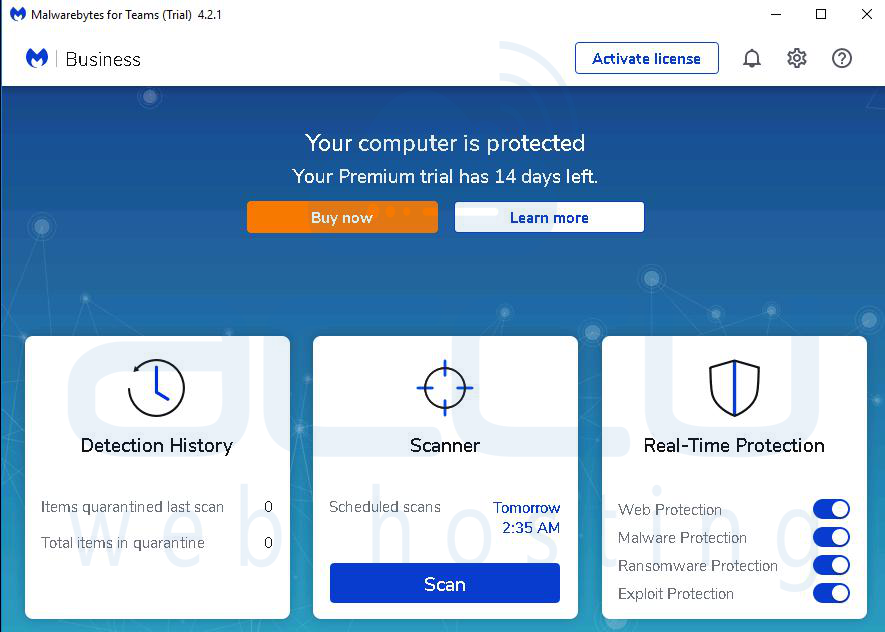
Task: Turn off Exploit Protection switch
Action: click(x=831, y=594)
